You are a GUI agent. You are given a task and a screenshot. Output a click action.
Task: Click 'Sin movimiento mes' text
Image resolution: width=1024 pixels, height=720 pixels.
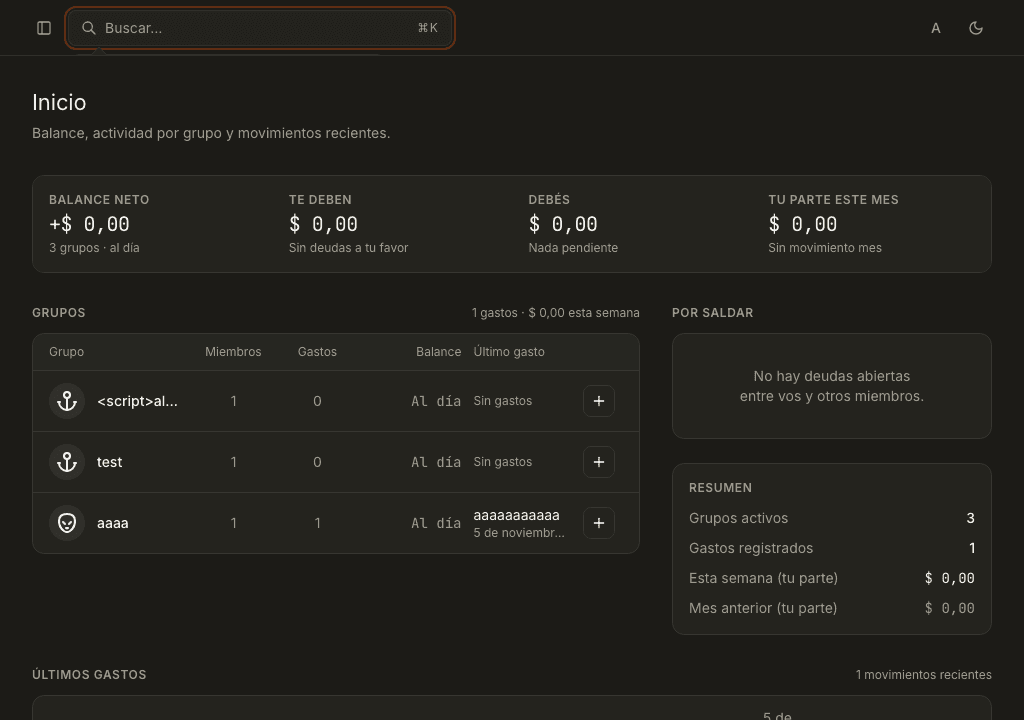click(x=825, y=248)
